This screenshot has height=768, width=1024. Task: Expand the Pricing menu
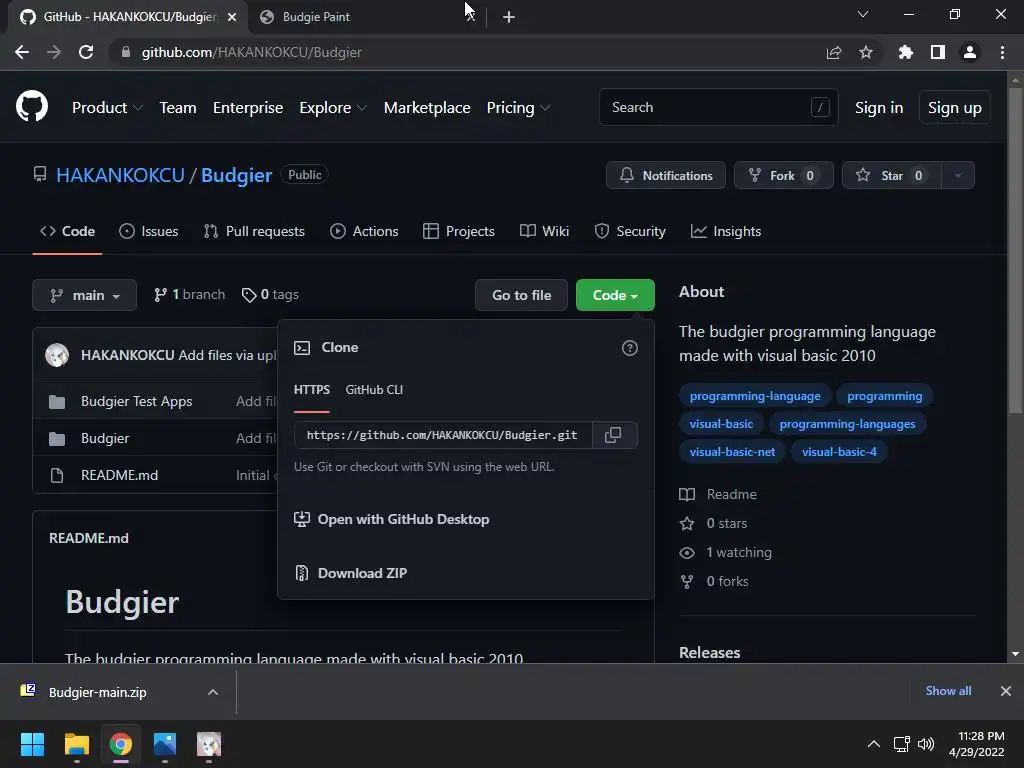(519, 108)
